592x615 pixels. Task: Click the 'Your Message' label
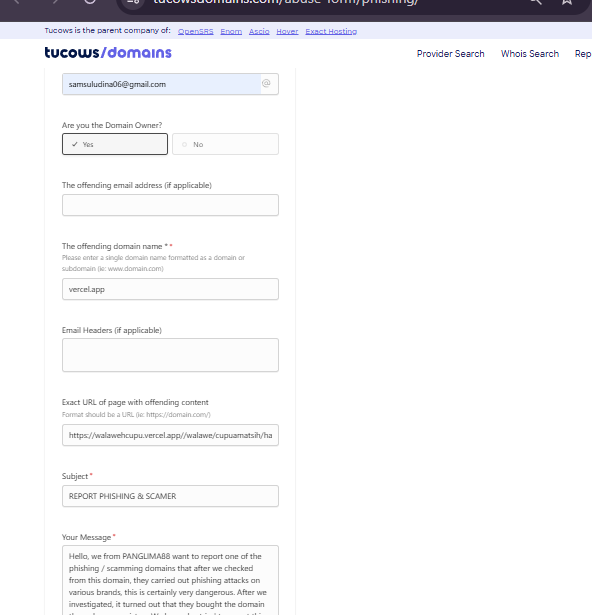pos(86,537)
